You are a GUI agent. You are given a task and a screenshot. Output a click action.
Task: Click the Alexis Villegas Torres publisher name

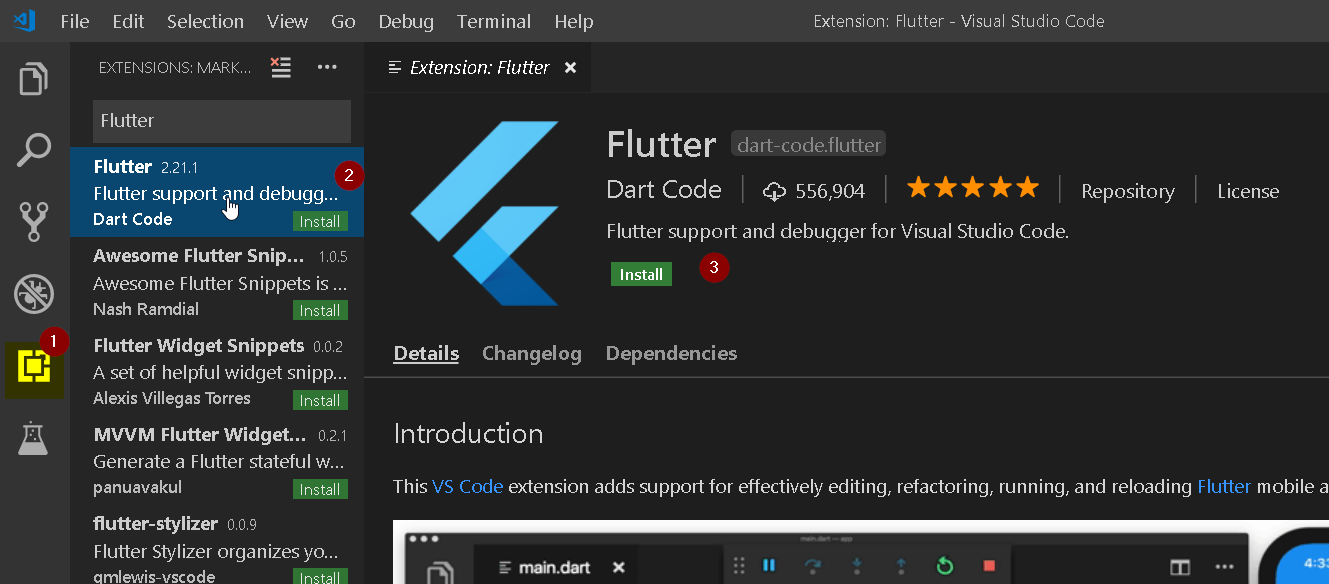[172, 398]
